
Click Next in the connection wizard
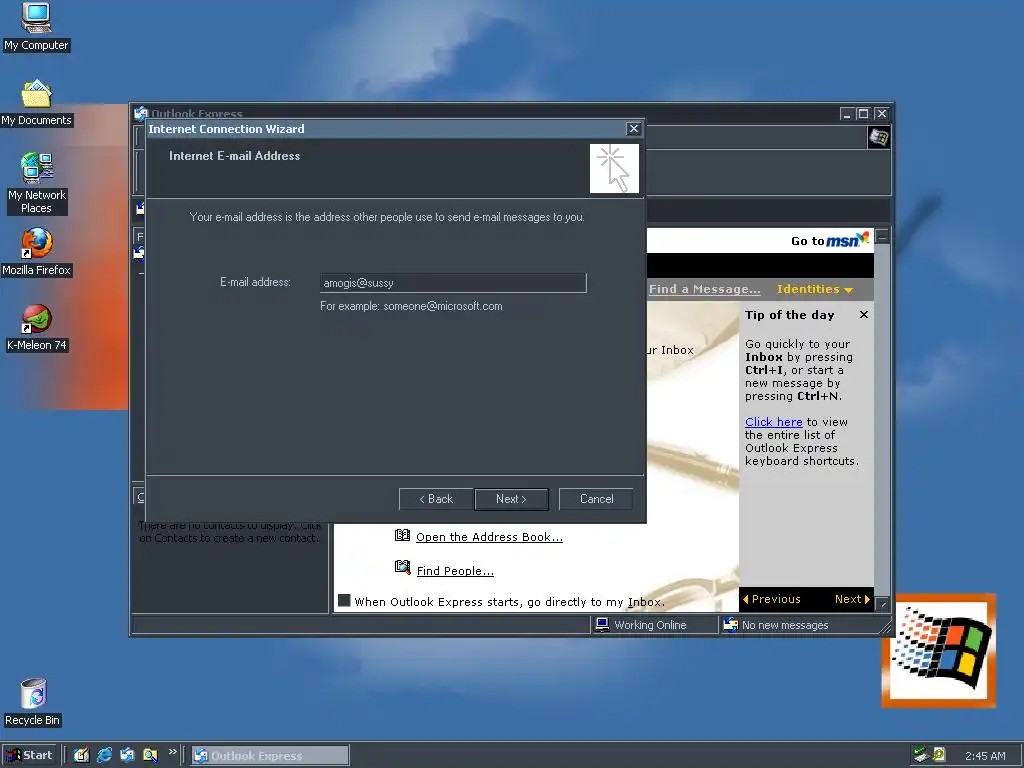(x=511, y=499)
